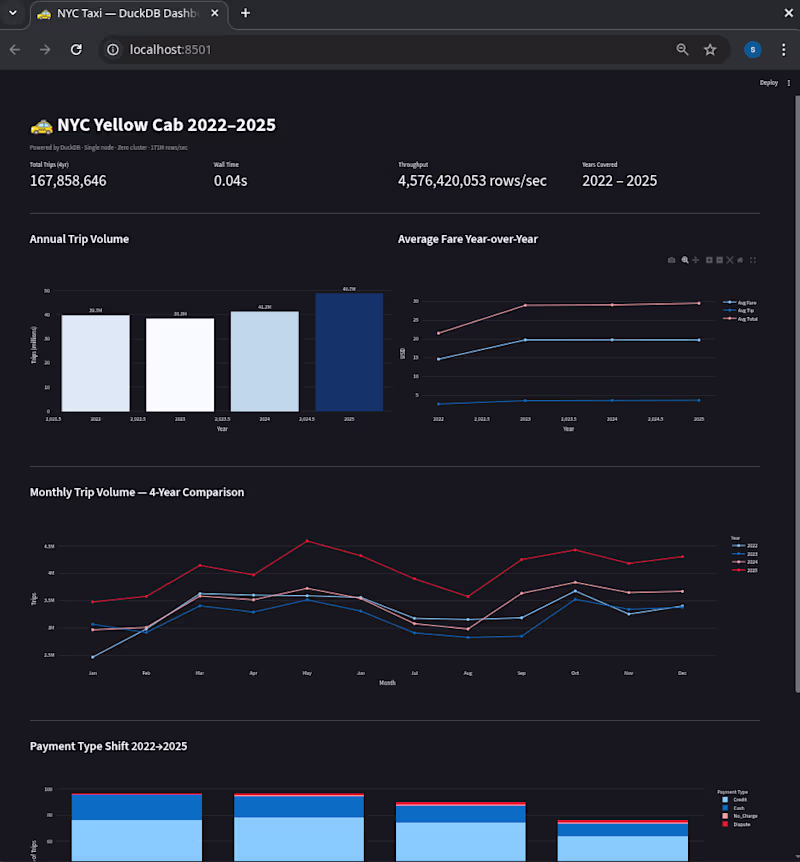Click the 4,576,420,053 rows/sec throughput value
Viewport: 800px width, 862px height.
pyautogui.click(x=472, y=181)
